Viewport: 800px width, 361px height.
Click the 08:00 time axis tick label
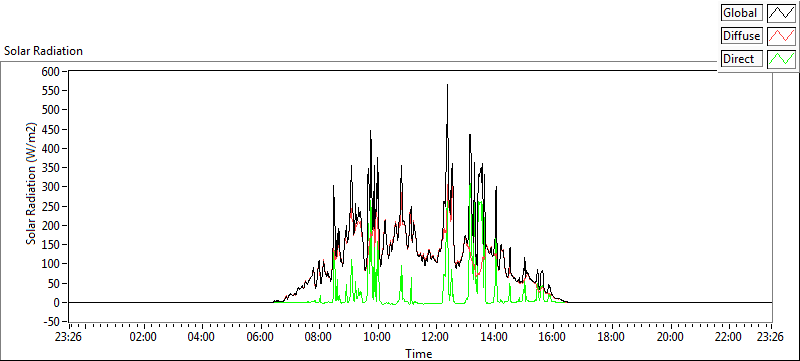click(318, 337)
